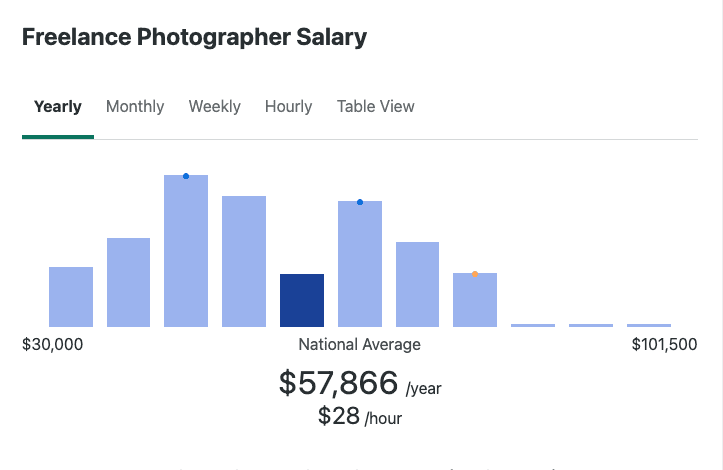
Task: Click the bar topped with the orange dot
Action: tap(475, 300)
